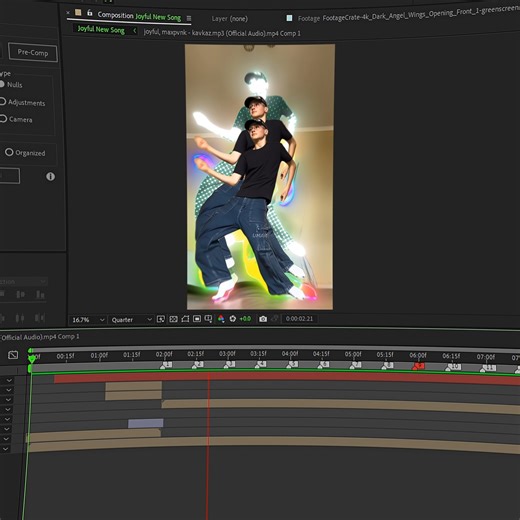Click the green current time indicator head
Viewport: 520px width, 520px height.
pos(32,359)
